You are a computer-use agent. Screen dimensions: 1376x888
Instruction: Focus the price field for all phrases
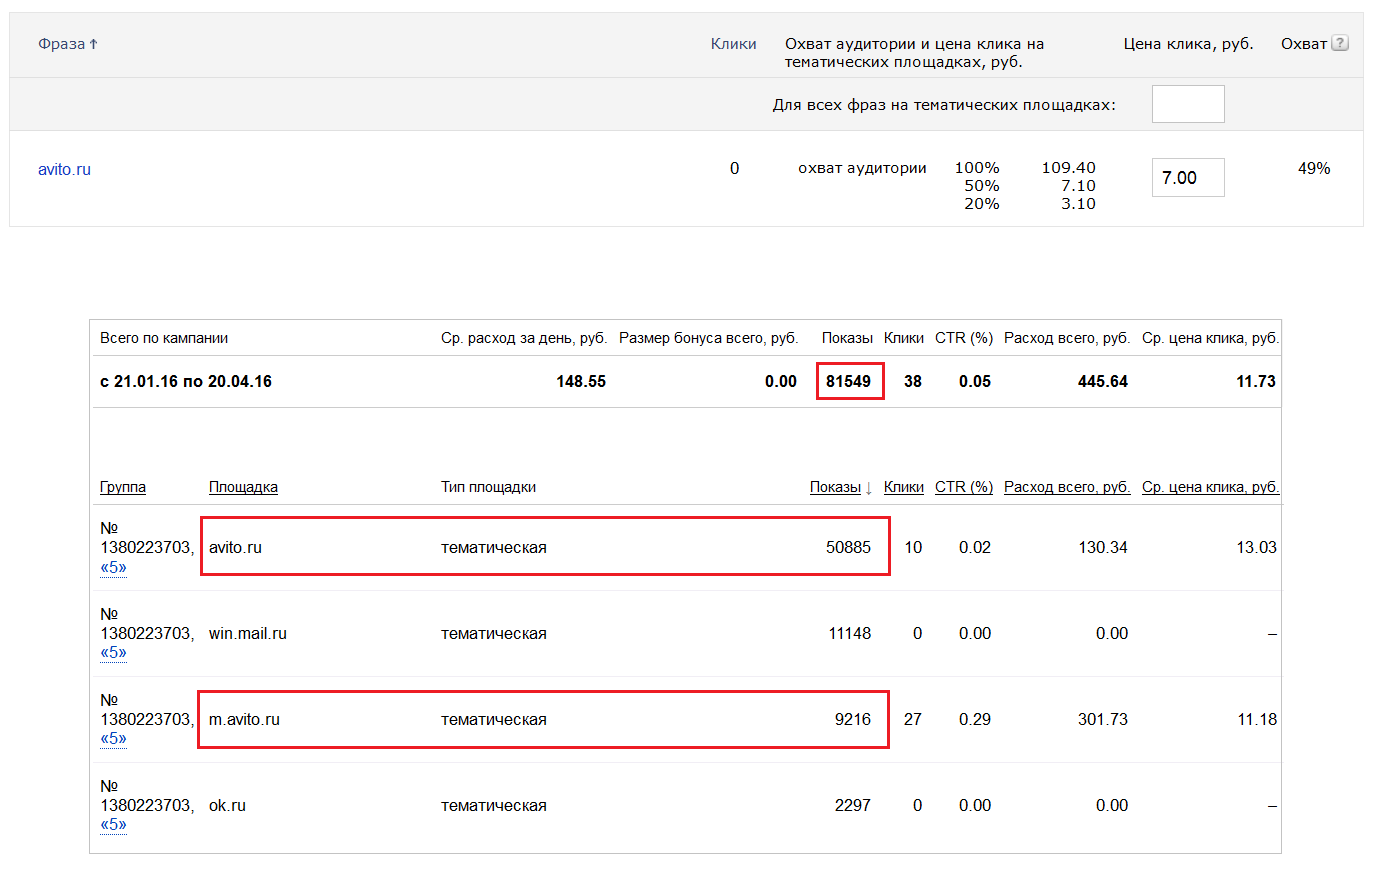pos(1187,104)
